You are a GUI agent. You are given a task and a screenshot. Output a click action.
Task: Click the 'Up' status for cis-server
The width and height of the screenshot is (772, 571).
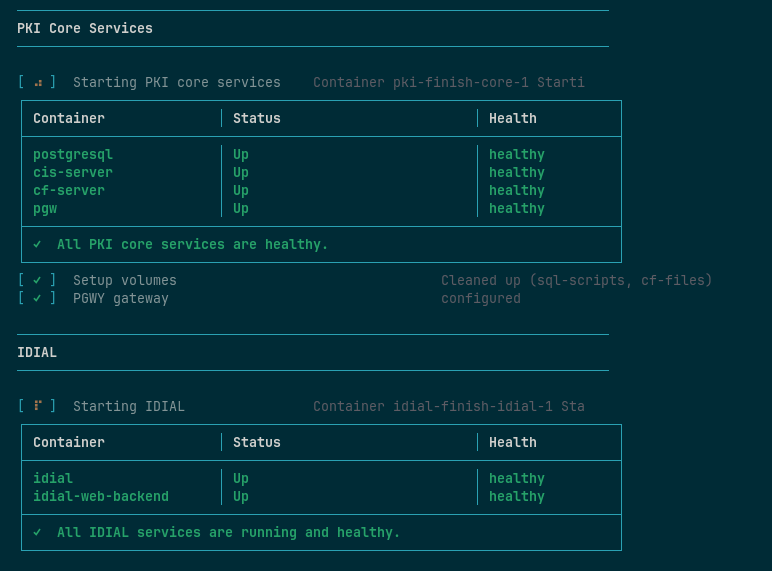pyautogui.click(x=241, y=173)
